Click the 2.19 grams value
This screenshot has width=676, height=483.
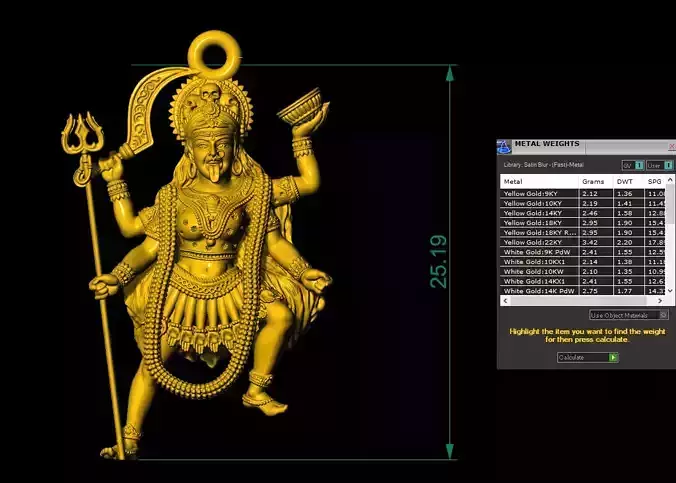tap(590, 203)
